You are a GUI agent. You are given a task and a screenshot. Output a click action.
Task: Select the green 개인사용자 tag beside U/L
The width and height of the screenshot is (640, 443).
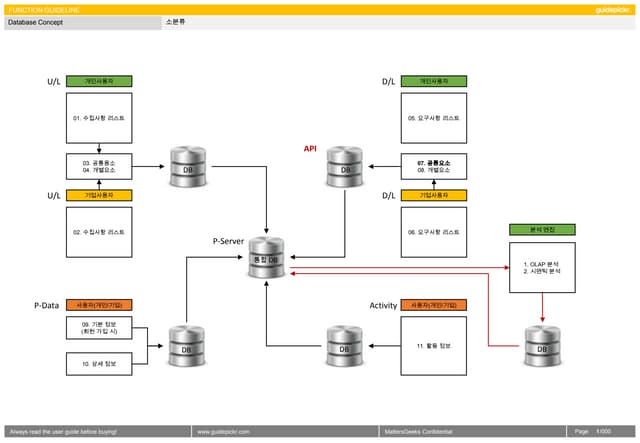click(99, 81)
